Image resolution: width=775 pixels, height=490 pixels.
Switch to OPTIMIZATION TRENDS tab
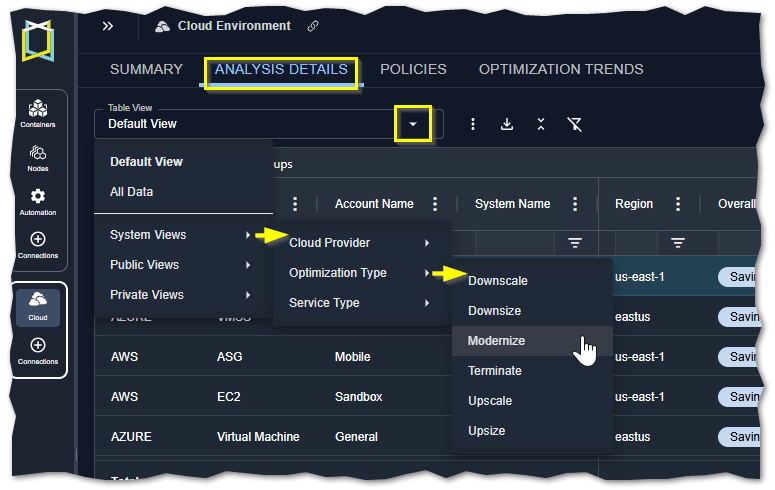561,69
